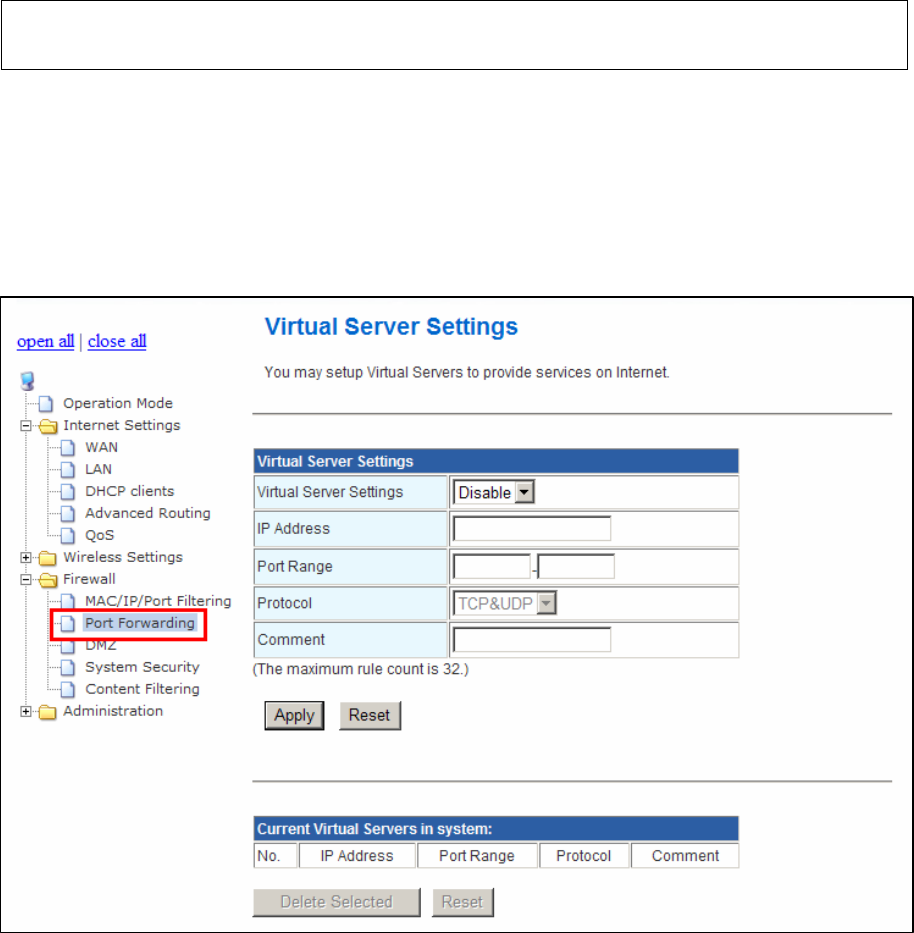Click the Advanced Routing page icon
This screenshot has height=933, width=914.
[68, 514]
